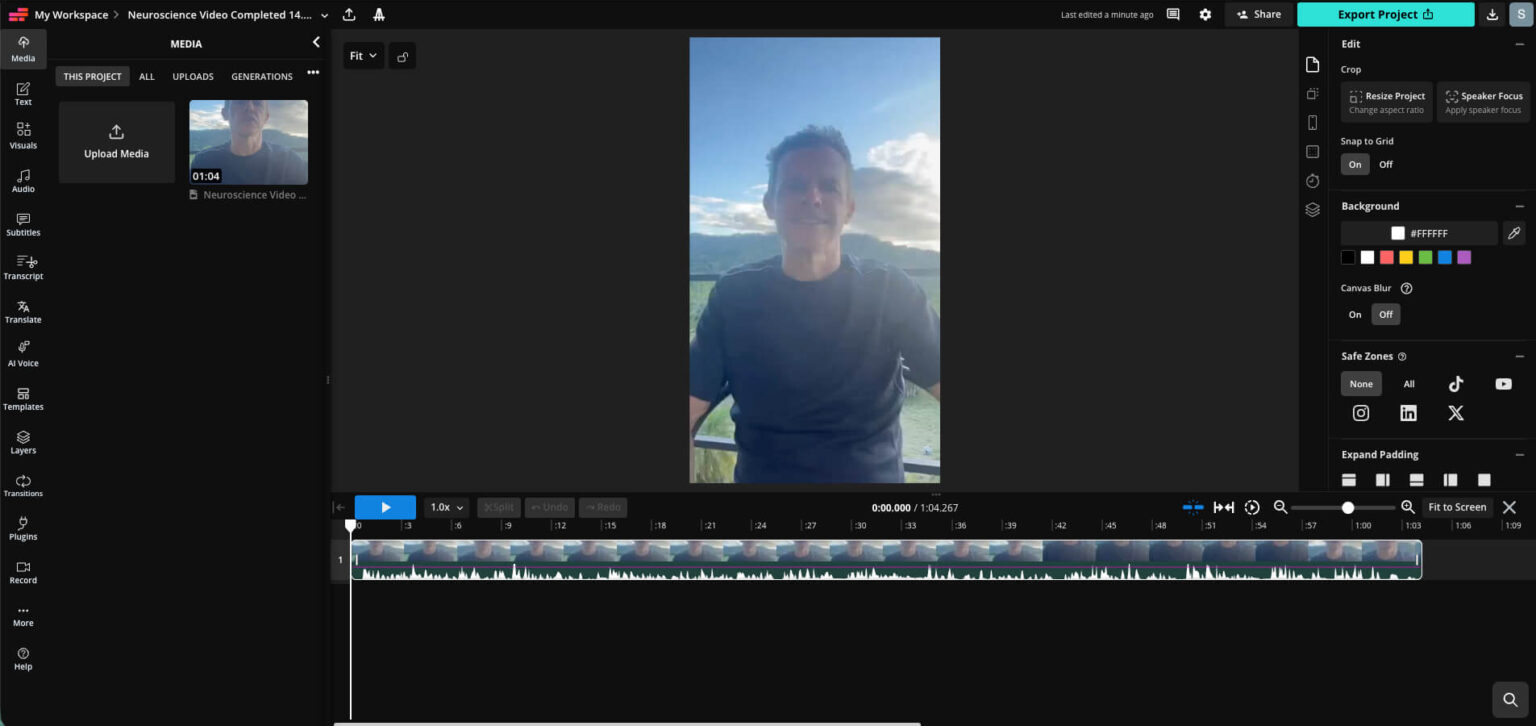Open the Subtitles panel

point(23,225)
